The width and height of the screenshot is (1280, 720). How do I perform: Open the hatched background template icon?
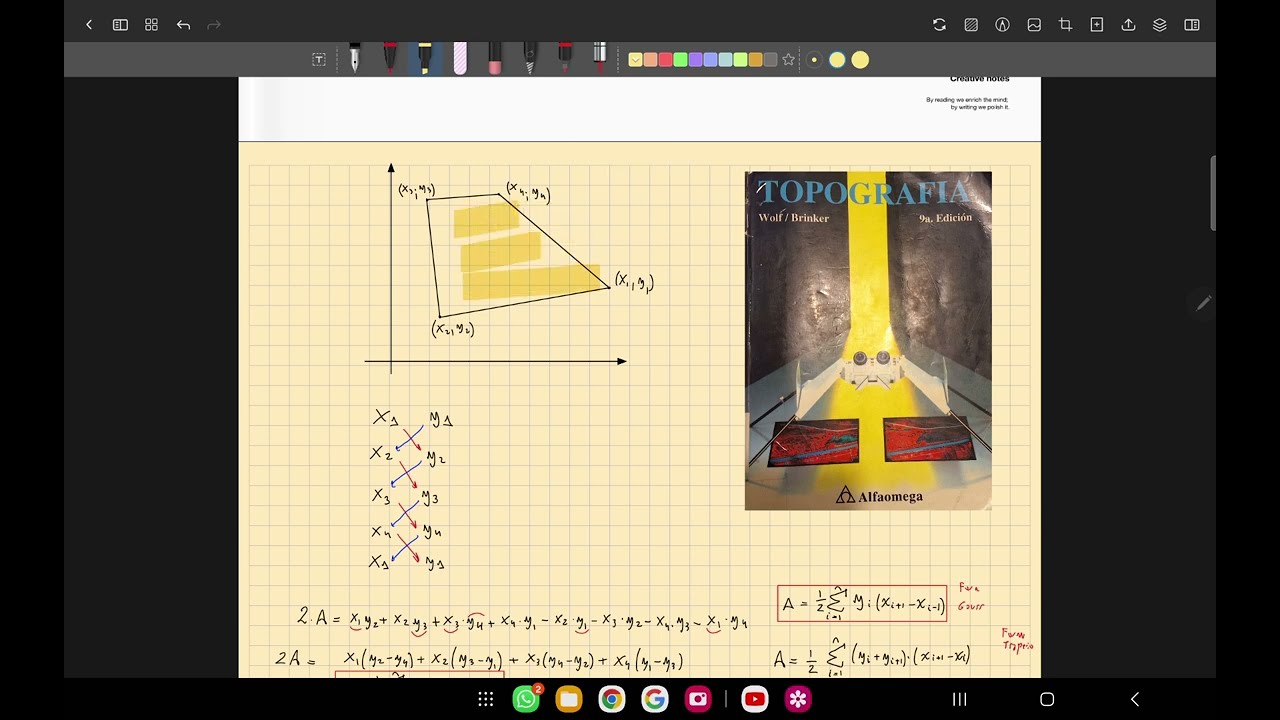(x=971, y=25)
